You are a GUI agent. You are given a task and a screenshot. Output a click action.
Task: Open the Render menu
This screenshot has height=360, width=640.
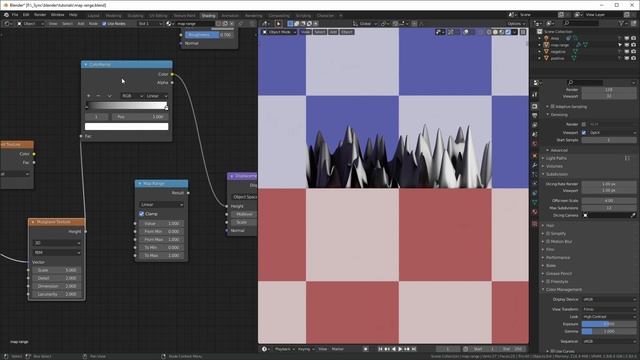40,15
